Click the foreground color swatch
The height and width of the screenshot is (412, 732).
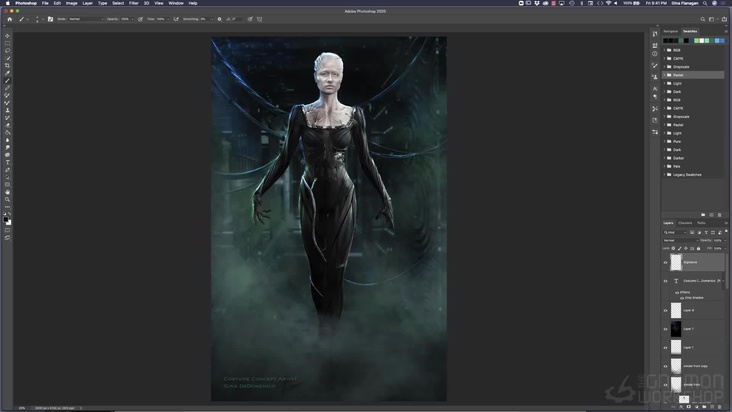click(x=6, y=219)
